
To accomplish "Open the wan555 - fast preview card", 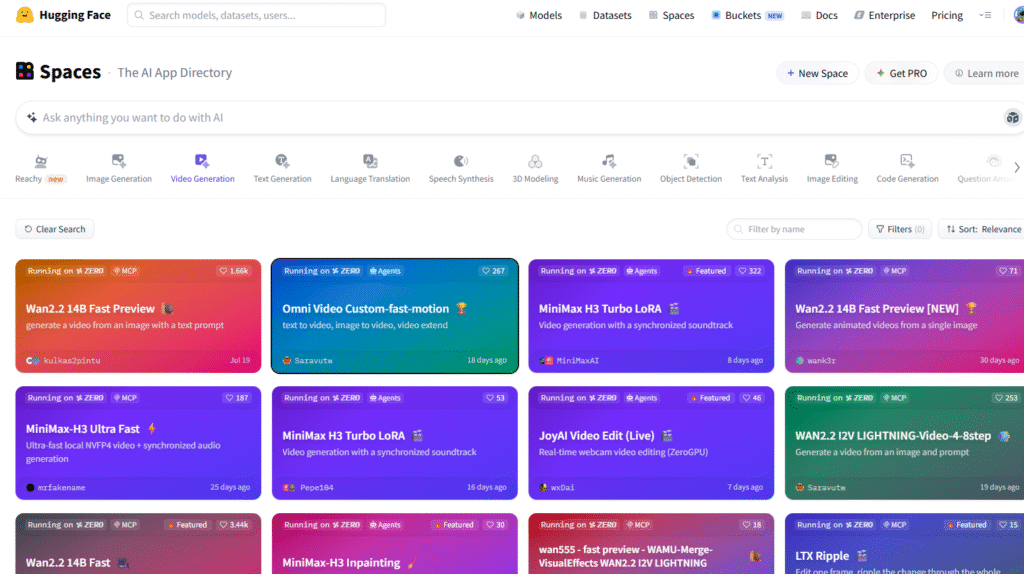I will (651, 543).
